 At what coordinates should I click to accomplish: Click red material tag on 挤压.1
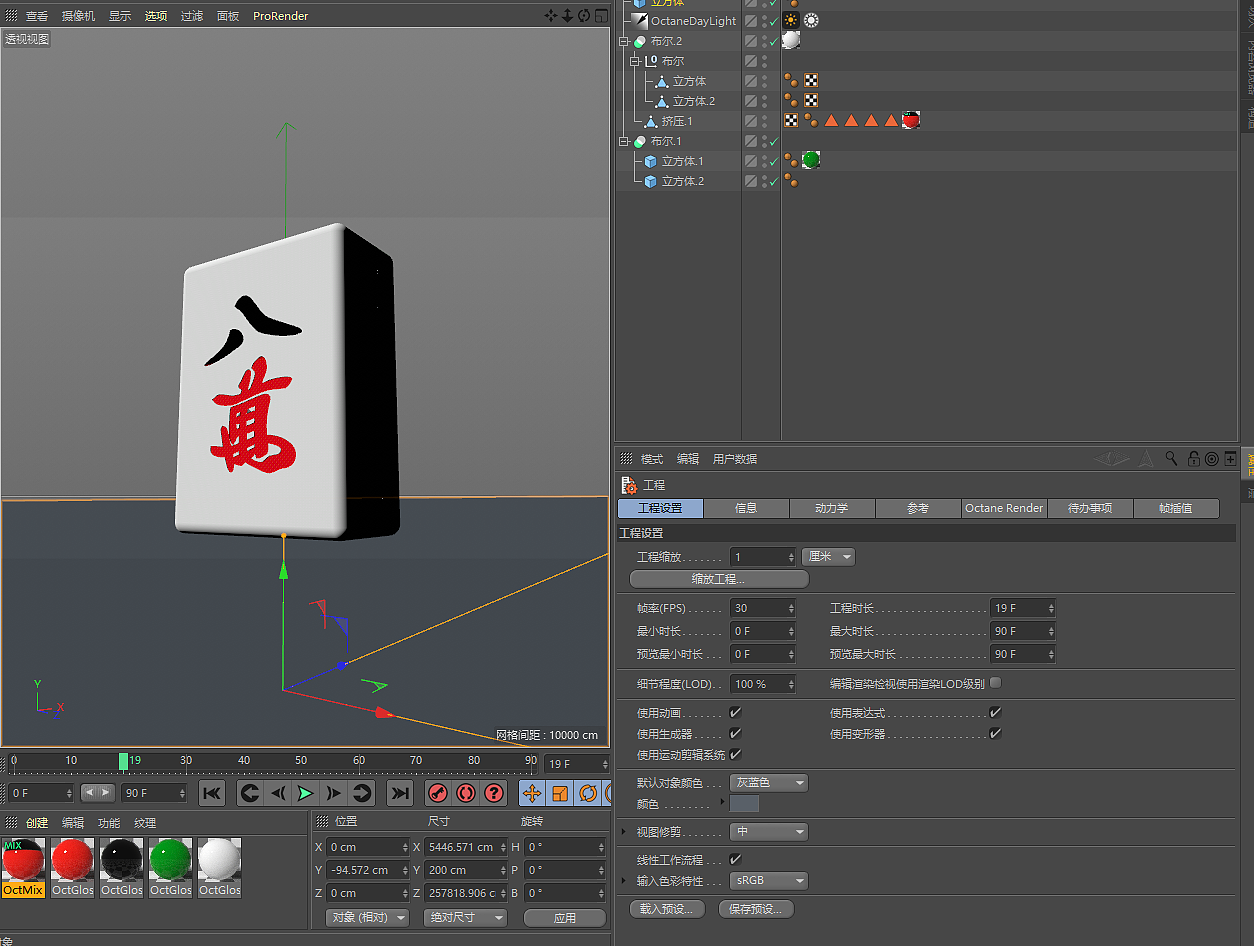(x=911, y=120)
